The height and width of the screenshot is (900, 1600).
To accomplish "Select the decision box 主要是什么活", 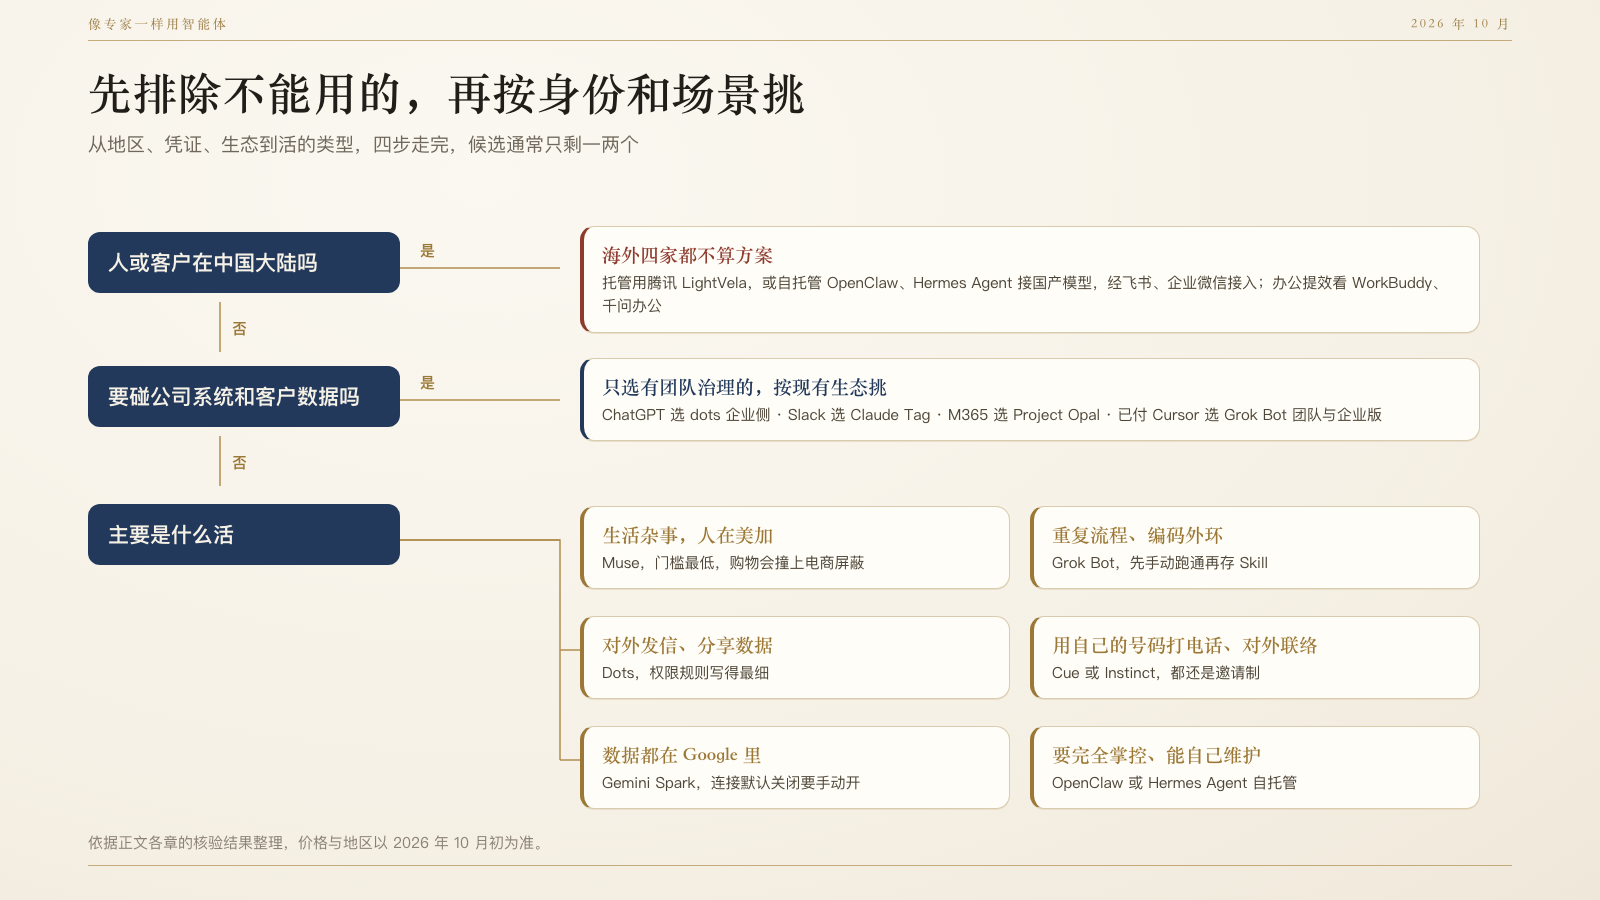I will point(244,535).
